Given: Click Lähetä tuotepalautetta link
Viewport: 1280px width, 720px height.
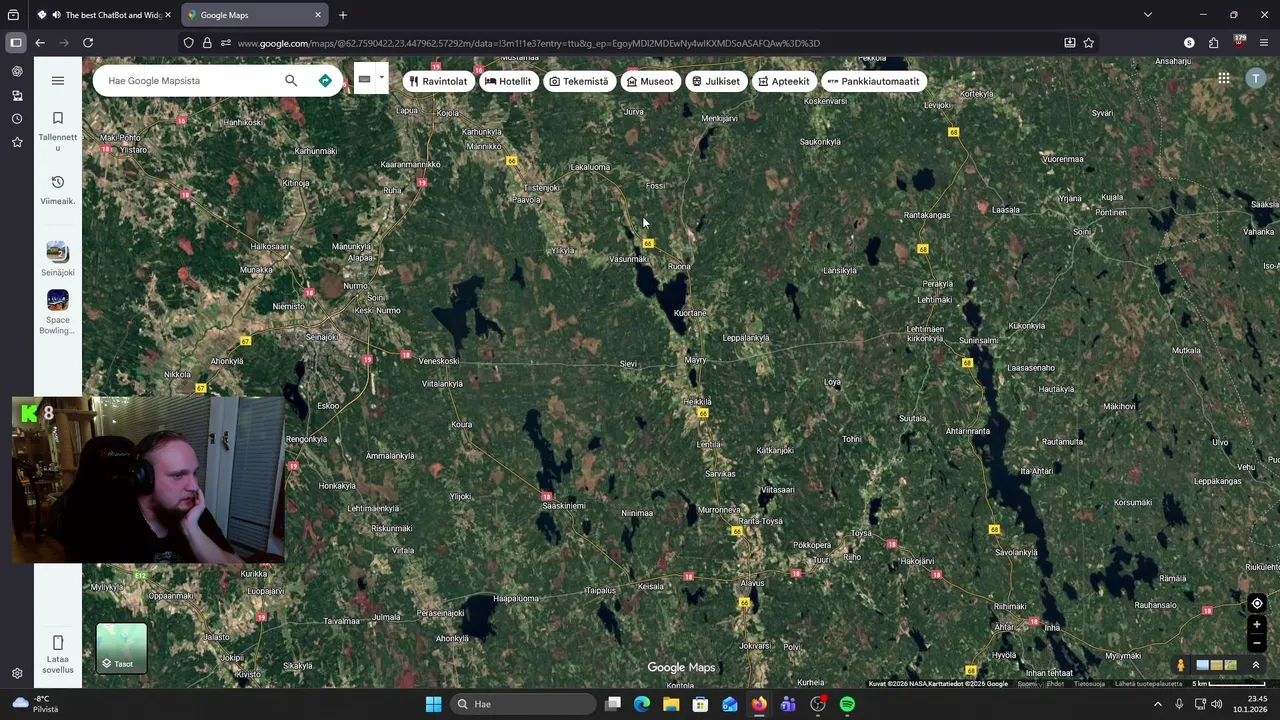Looking at the screenshot, I should tap(1148, 684).
